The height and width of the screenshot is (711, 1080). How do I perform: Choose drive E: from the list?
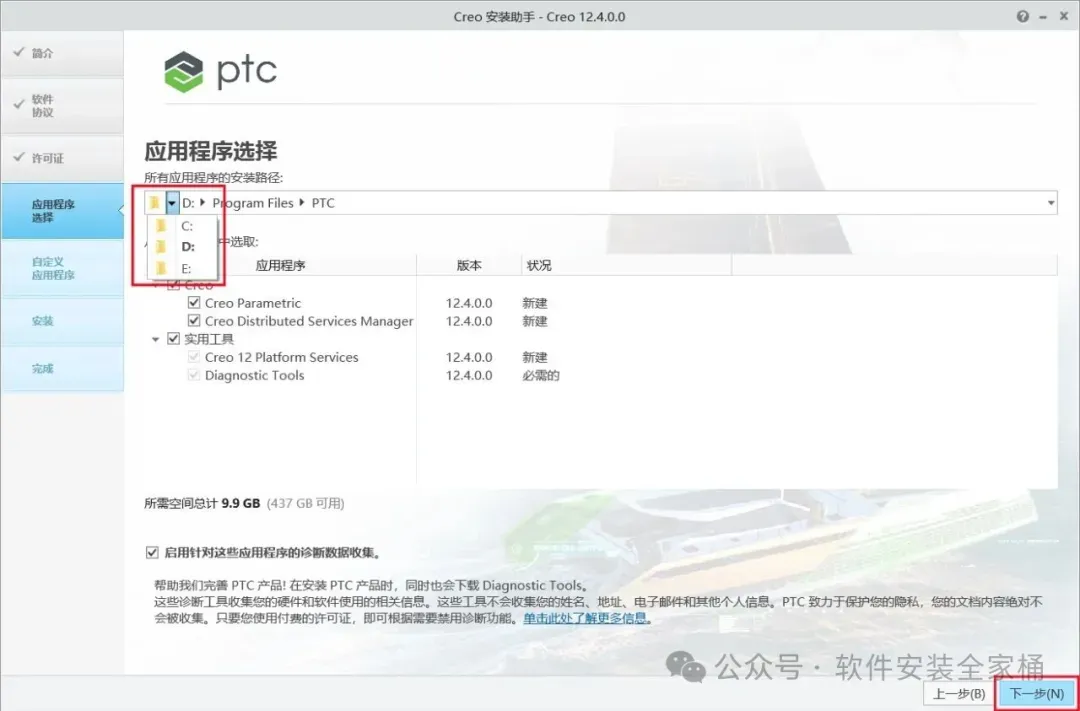pyautogui.click(x=186, y=269)
